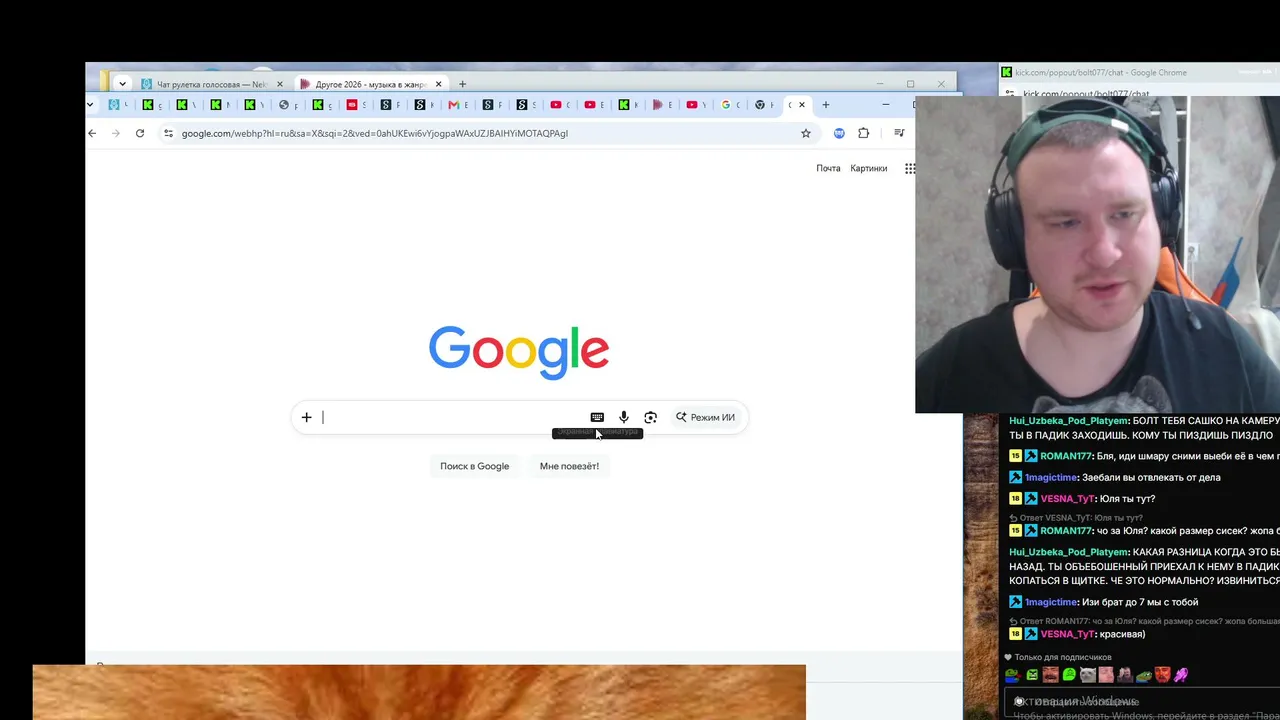The image size is (1280, 720).
Task: Reload the Google page
Action: point(140,133)
